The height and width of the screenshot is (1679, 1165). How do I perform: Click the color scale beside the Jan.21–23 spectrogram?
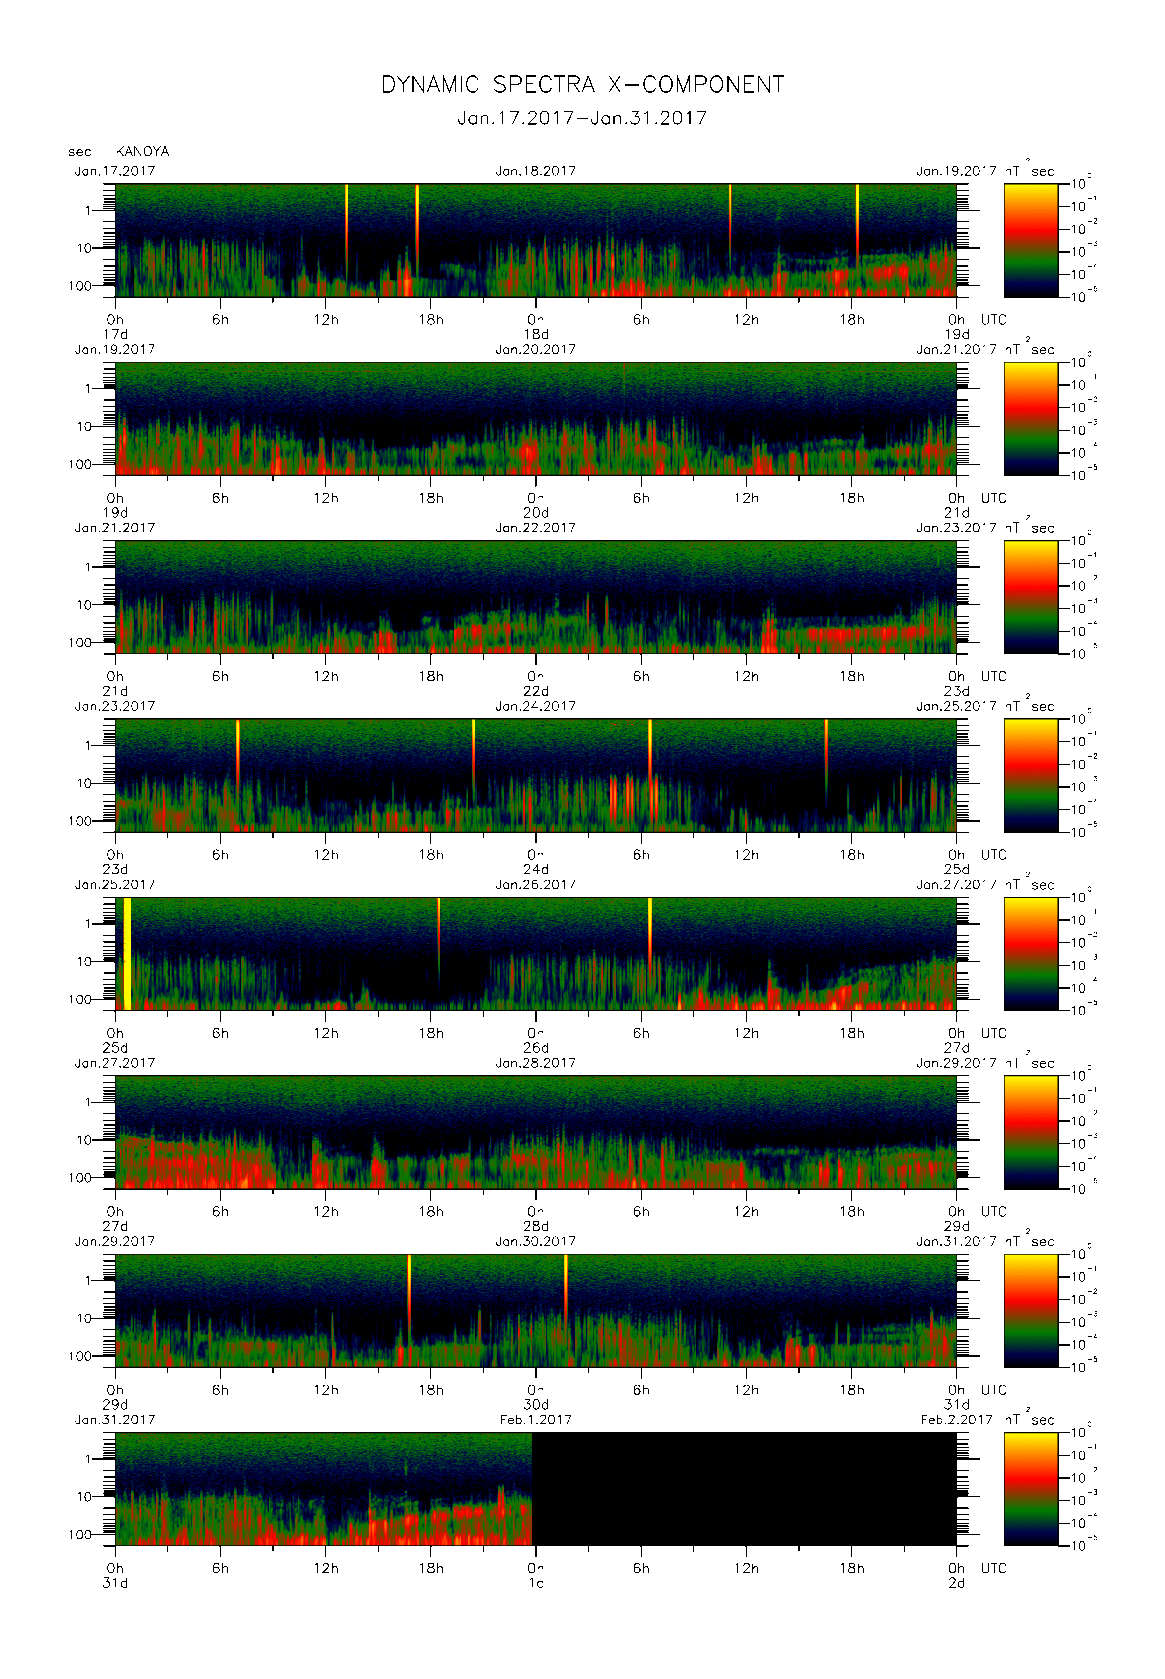point(1031,597)
